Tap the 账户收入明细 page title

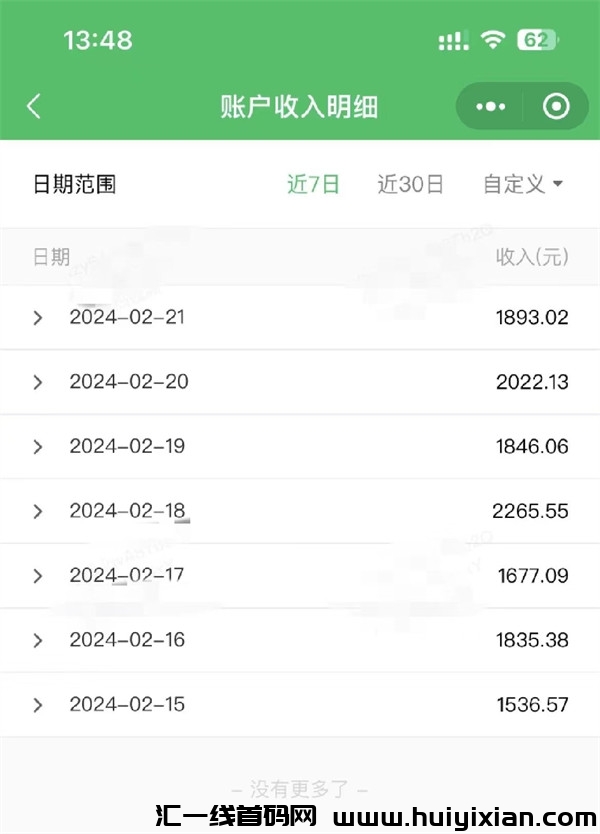pyautogui.click(x=299, y=107)
